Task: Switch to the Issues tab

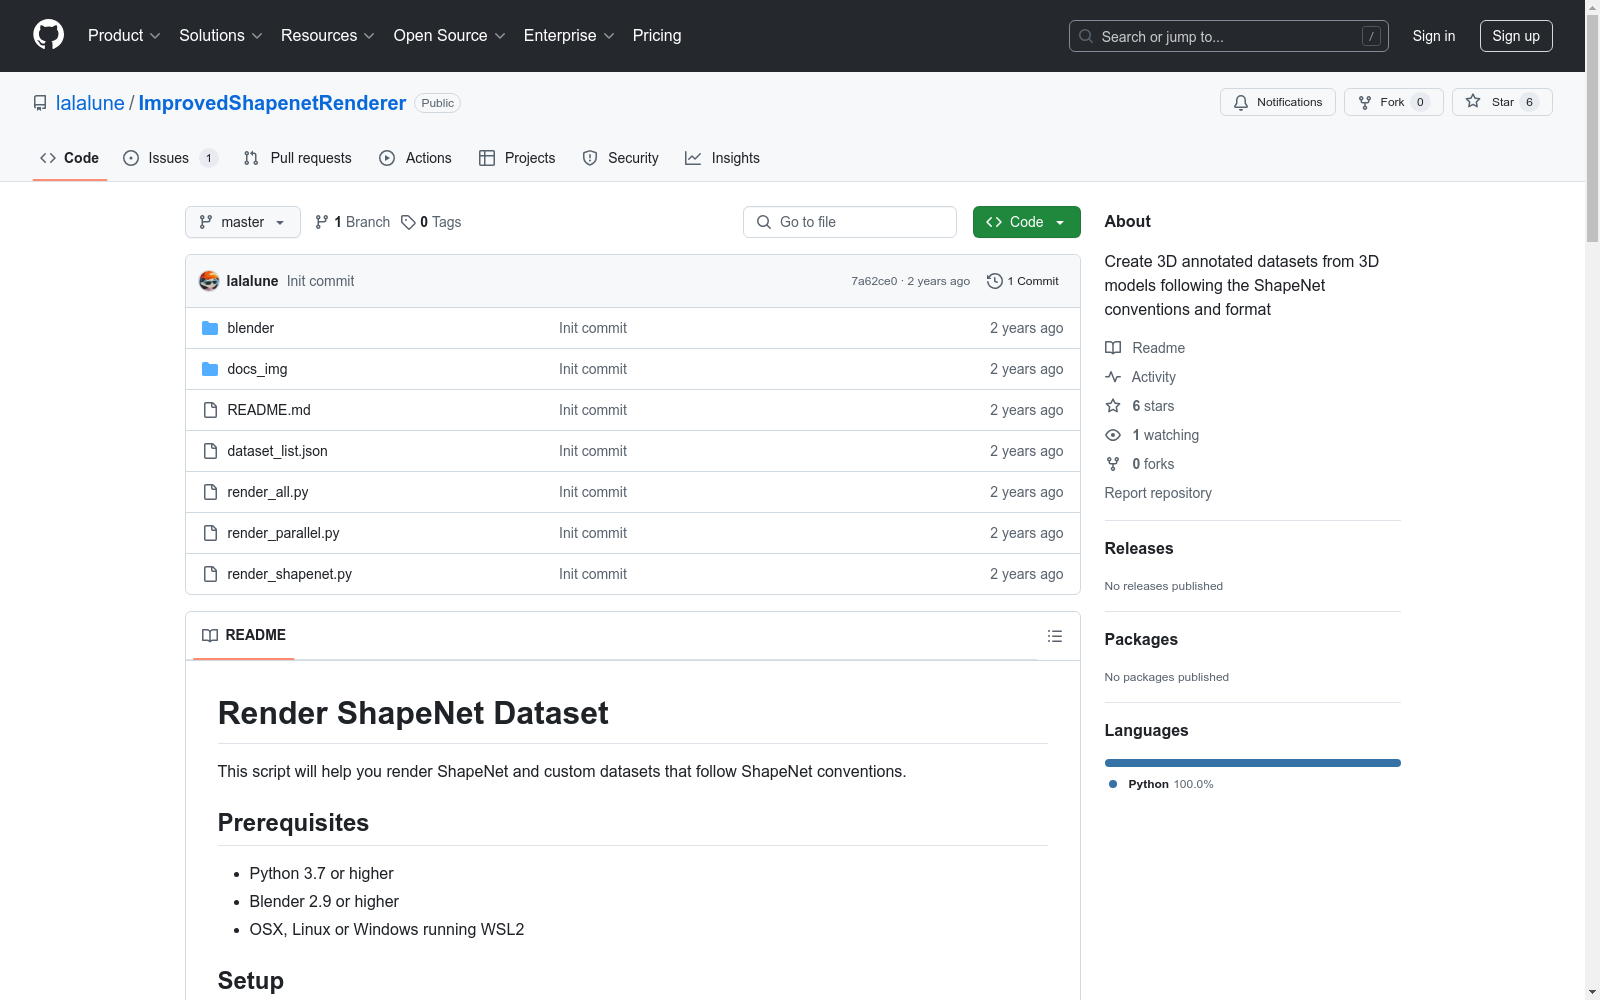Action: click(169, 158)
